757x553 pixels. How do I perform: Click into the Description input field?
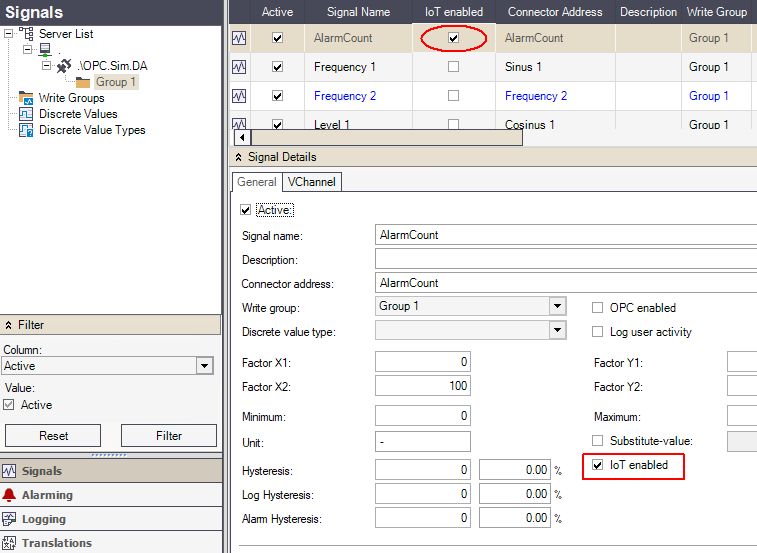[x=566, y=259]
